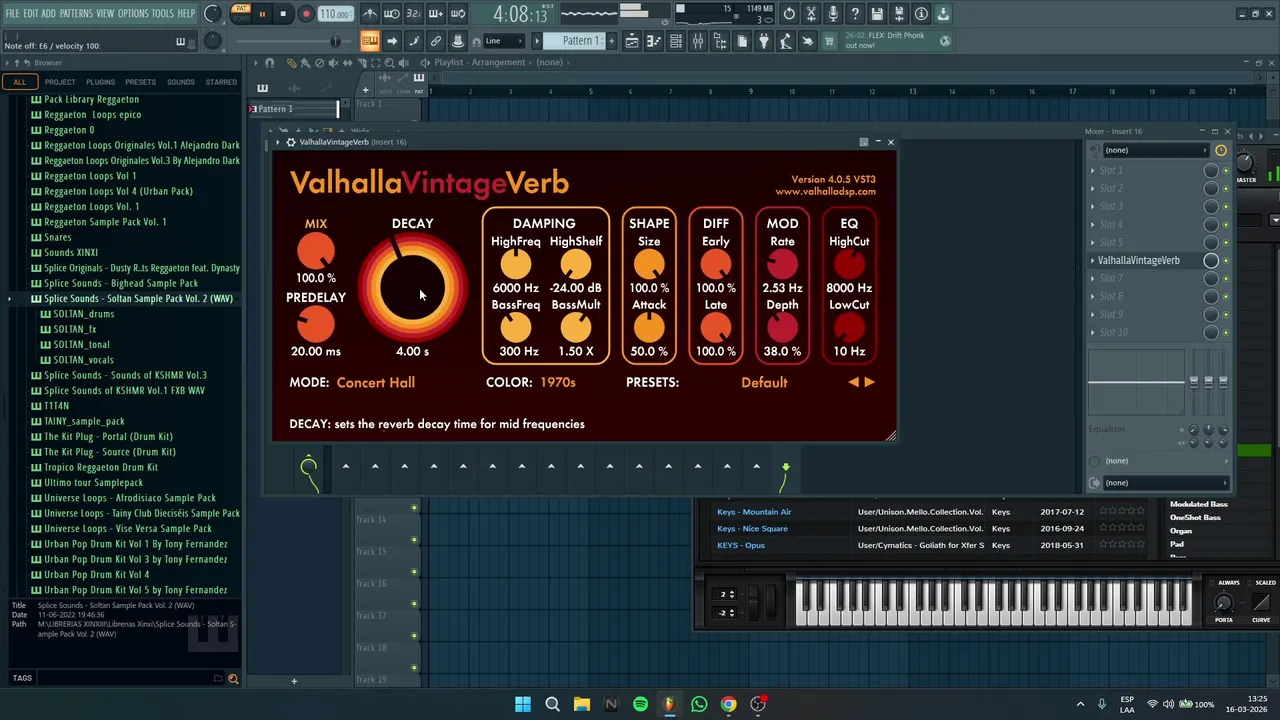
Task: Collapse Splice Sounds - Soltan Sample Pack folder
Action: point(138,298)
